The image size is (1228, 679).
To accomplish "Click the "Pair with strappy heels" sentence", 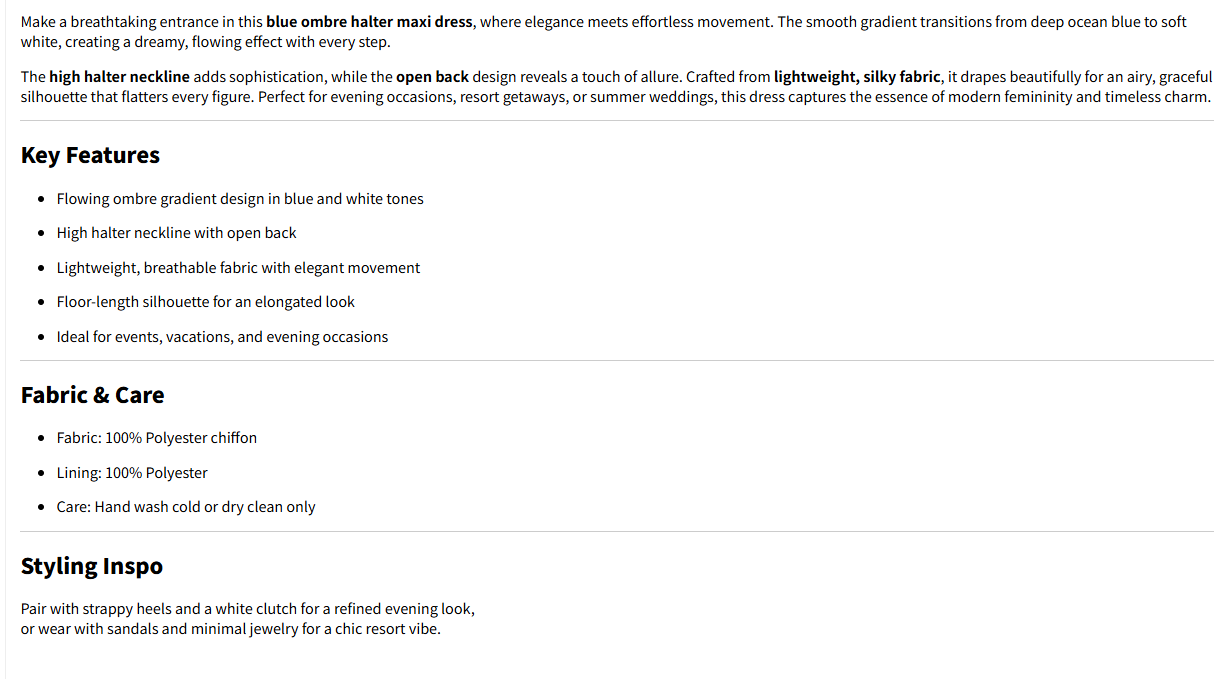I will click(x=247, y=609).
